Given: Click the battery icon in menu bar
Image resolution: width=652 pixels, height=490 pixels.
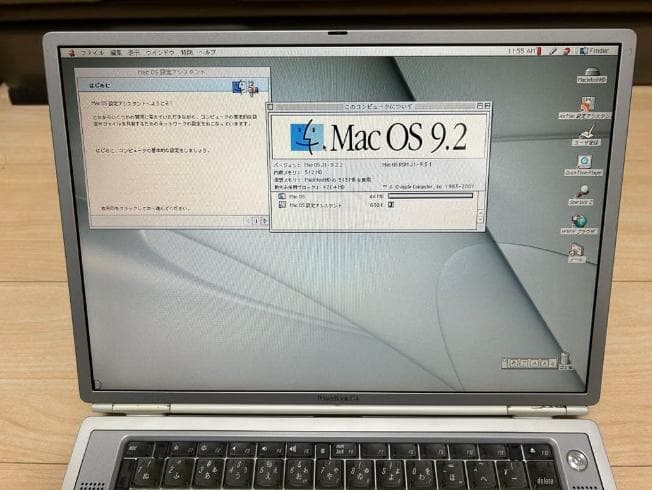Looking at the screenshot, I should pos(539,51).
